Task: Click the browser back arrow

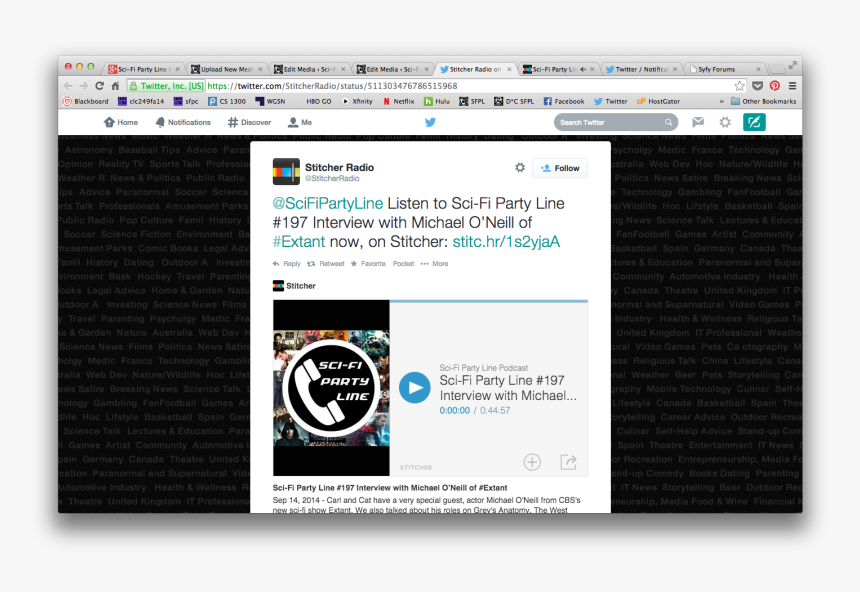Action: pyautogui.click(x=68, y=86)
